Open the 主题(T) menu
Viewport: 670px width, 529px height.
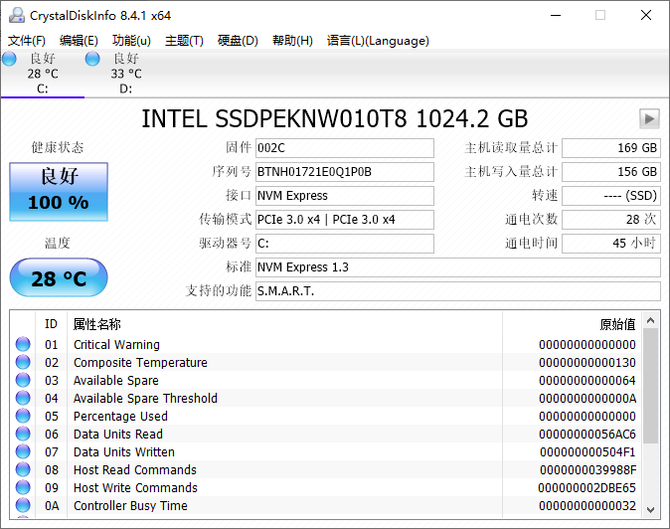pos(184,41)
